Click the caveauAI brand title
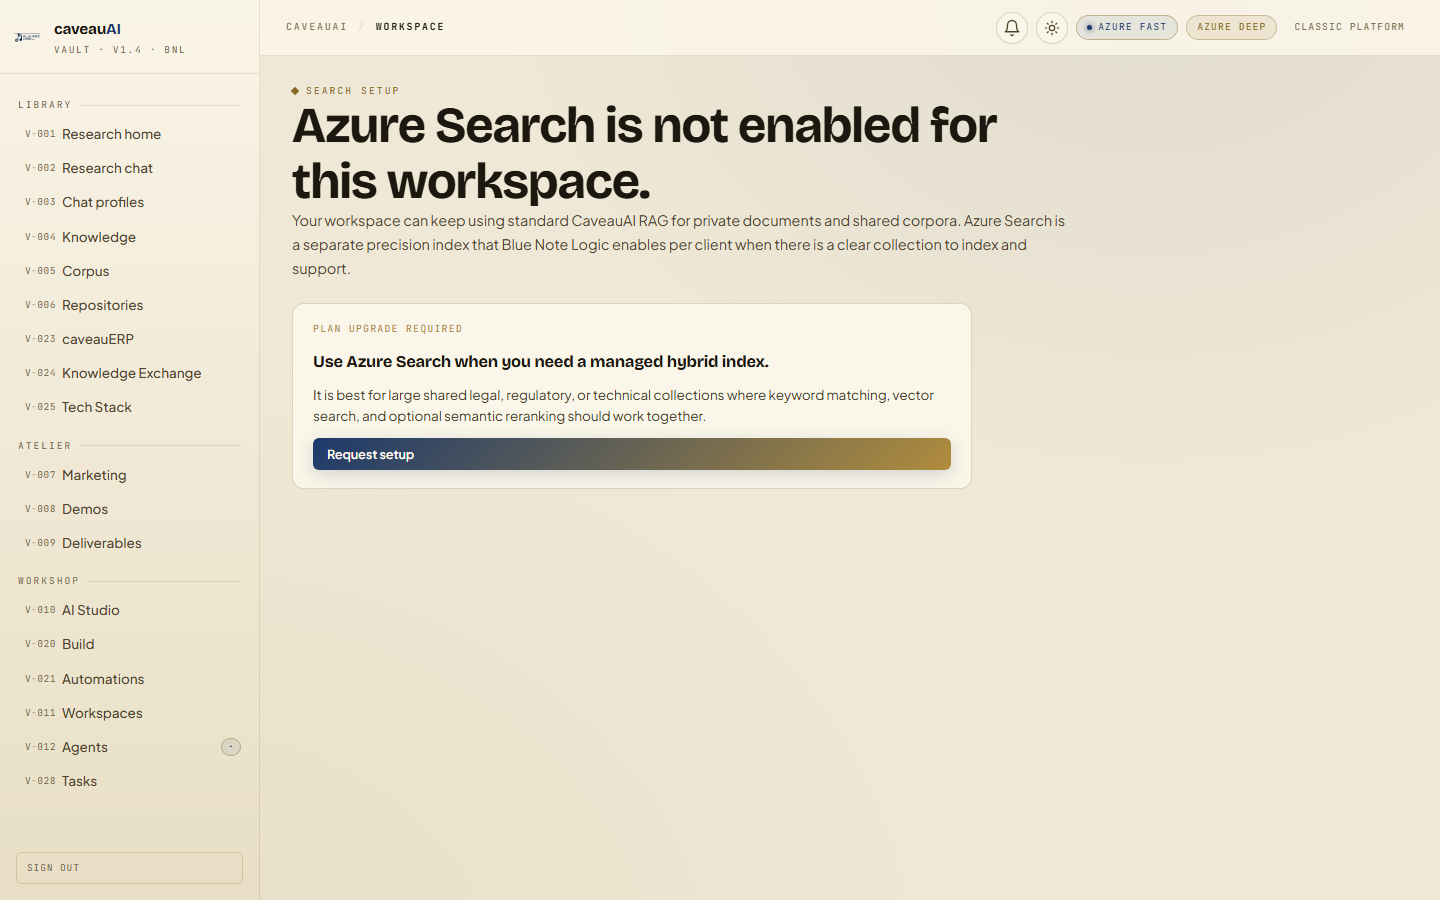 coord(87,29)
